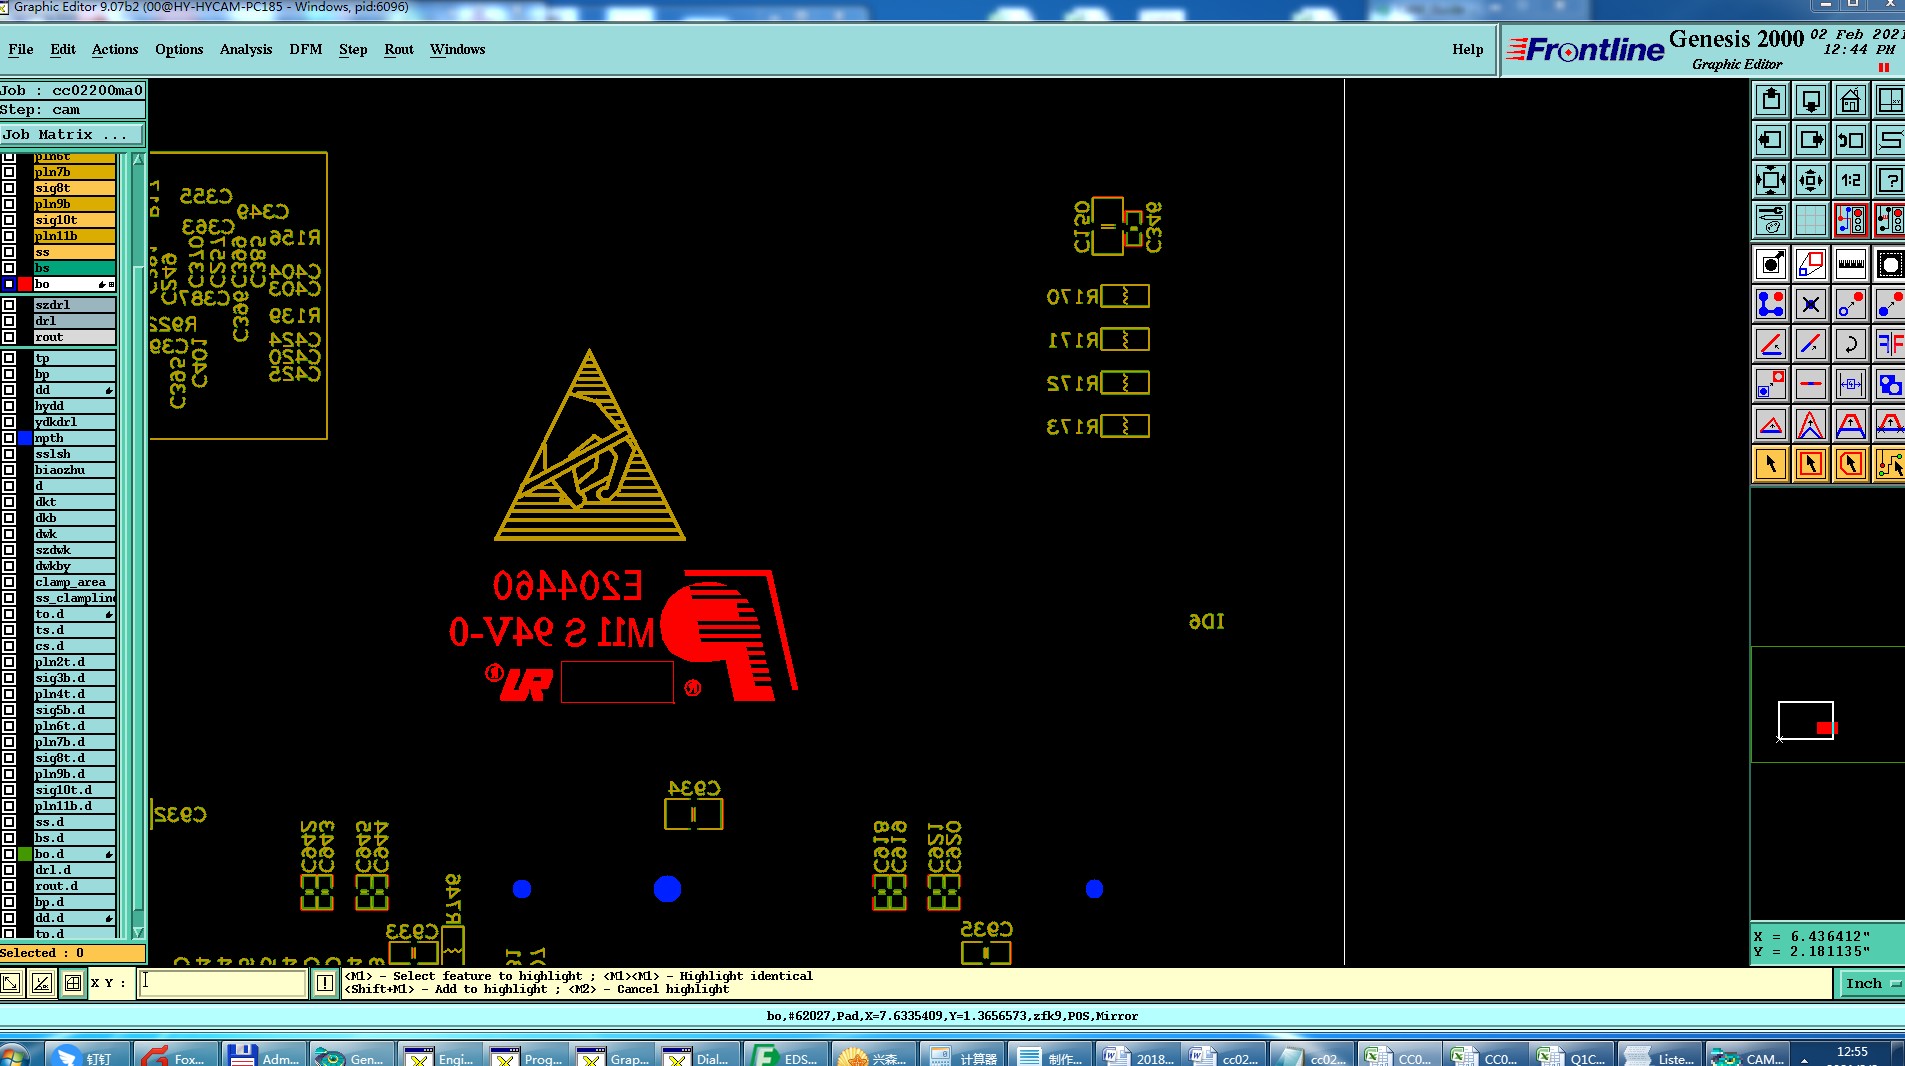This screenshot has width=1905, height=1066.
Task: Click the 1:2 zoom scale icon
Action: [x=1851, y=180]
